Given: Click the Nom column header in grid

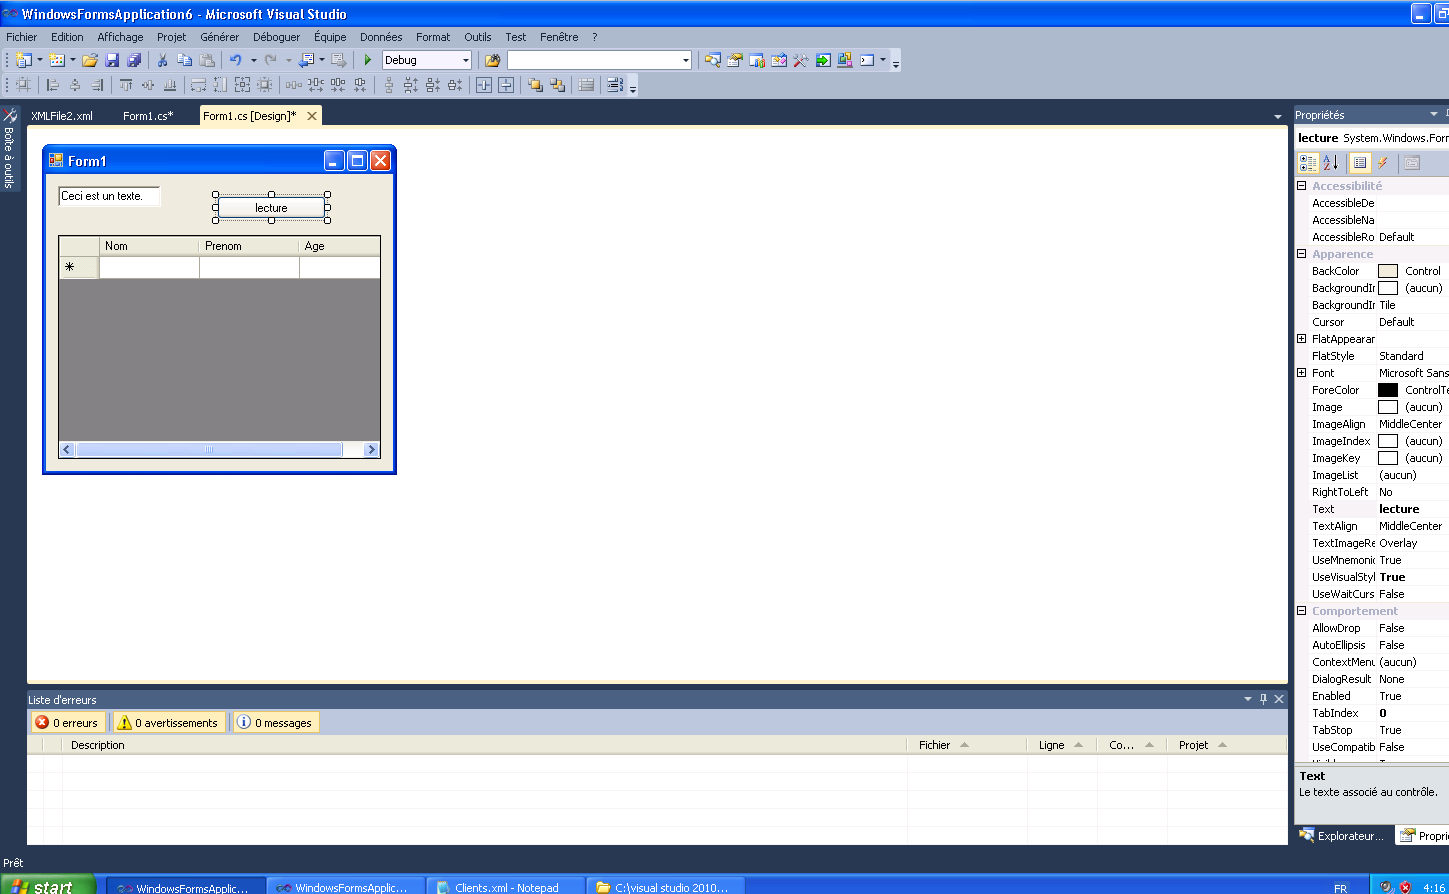Looking at the screenshot, I should (149, 246).
